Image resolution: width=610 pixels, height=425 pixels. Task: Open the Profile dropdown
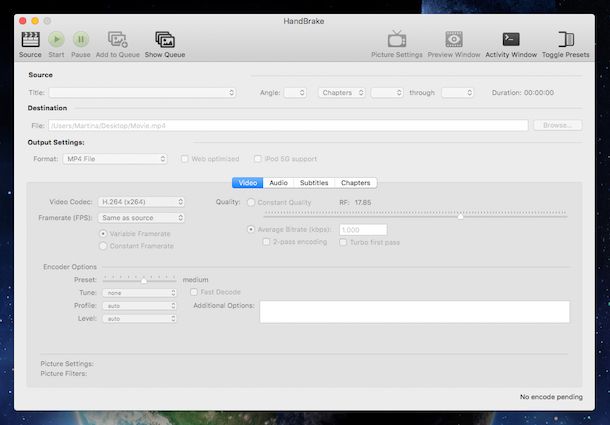point(140,306)
